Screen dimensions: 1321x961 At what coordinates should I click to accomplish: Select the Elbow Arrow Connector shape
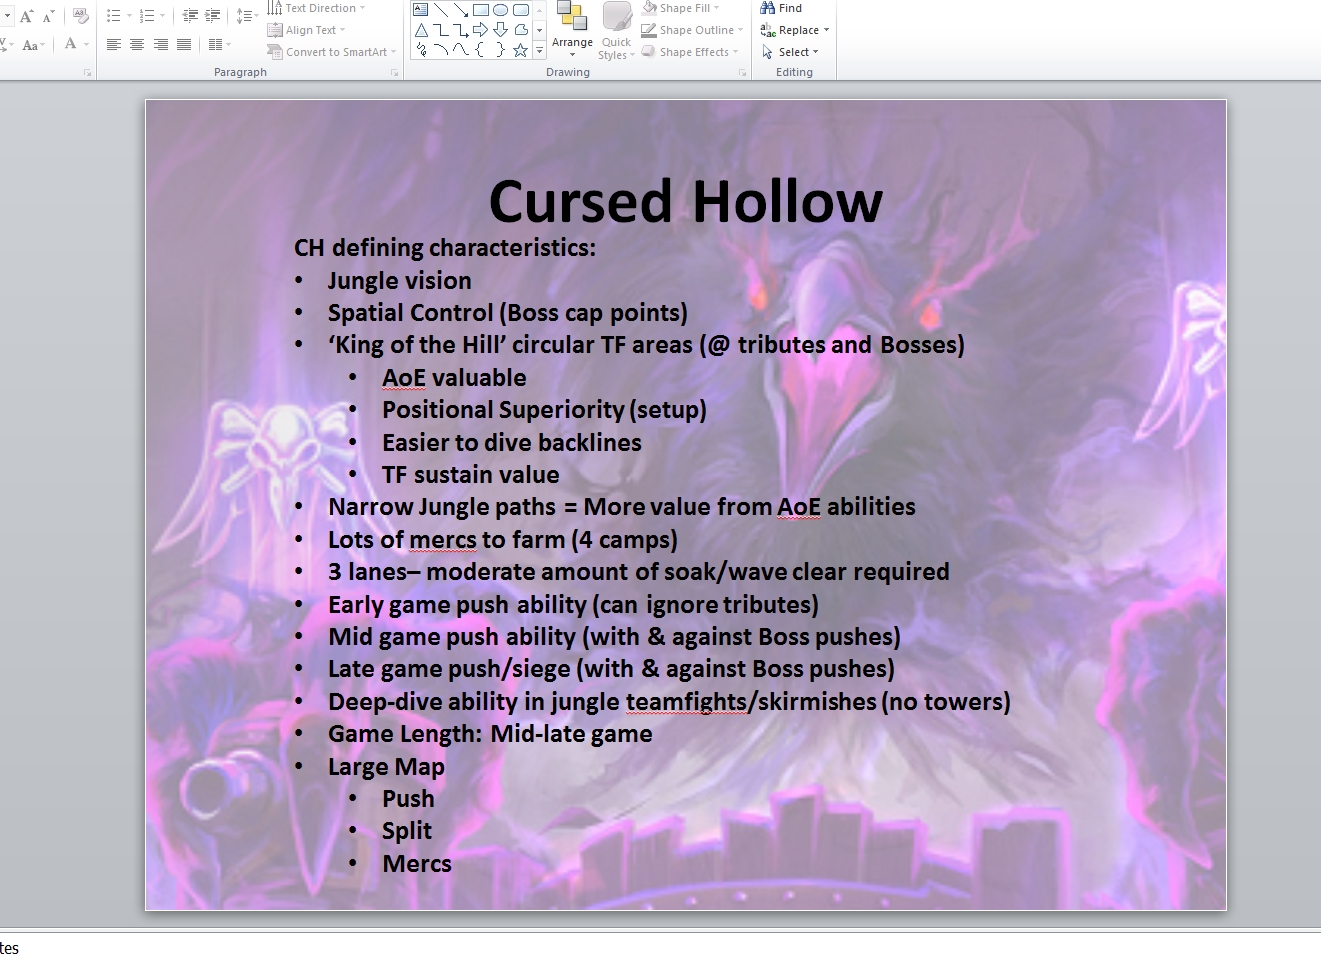[x=461, y=30]
